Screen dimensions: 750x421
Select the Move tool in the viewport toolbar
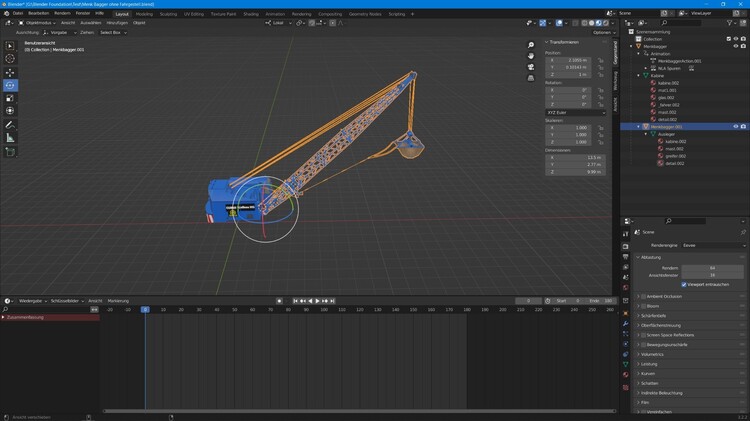(x=11, y=72)
